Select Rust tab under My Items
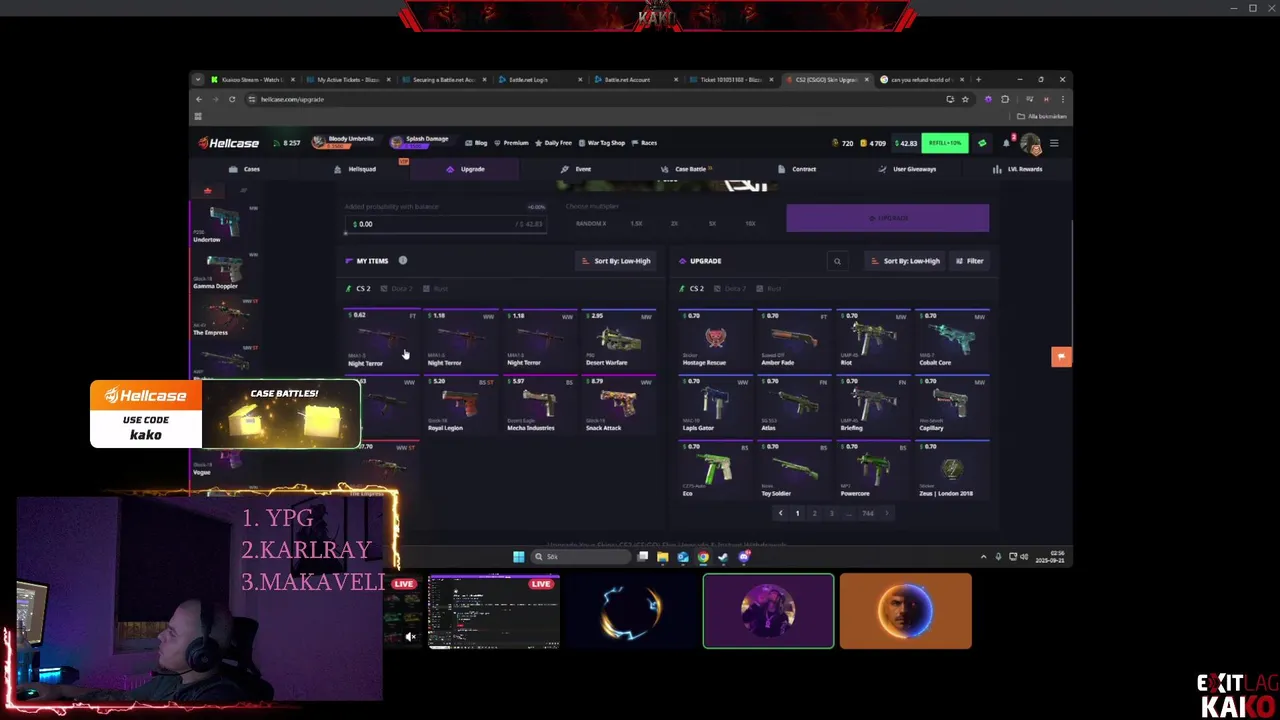 coord(438,289)
